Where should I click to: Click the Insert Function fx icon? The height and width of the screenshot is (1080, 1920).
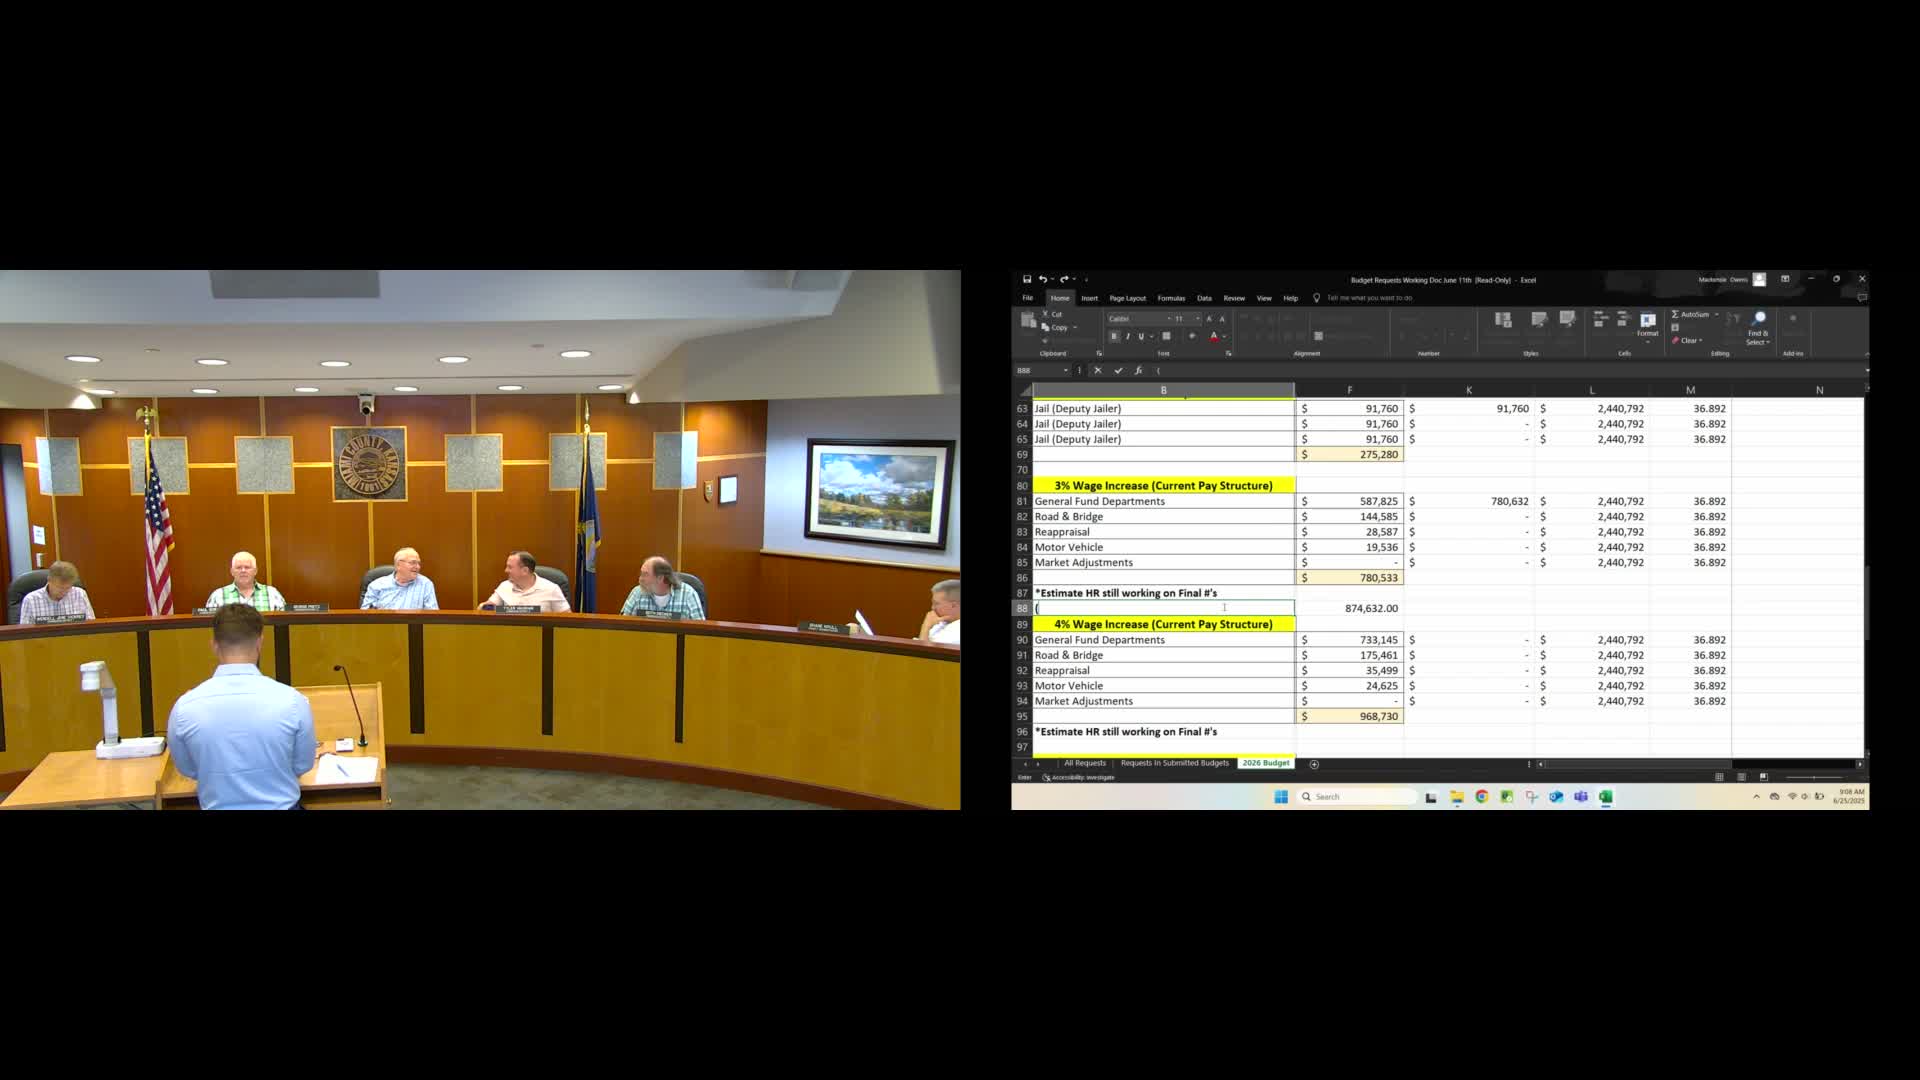tap(1139, 370)
